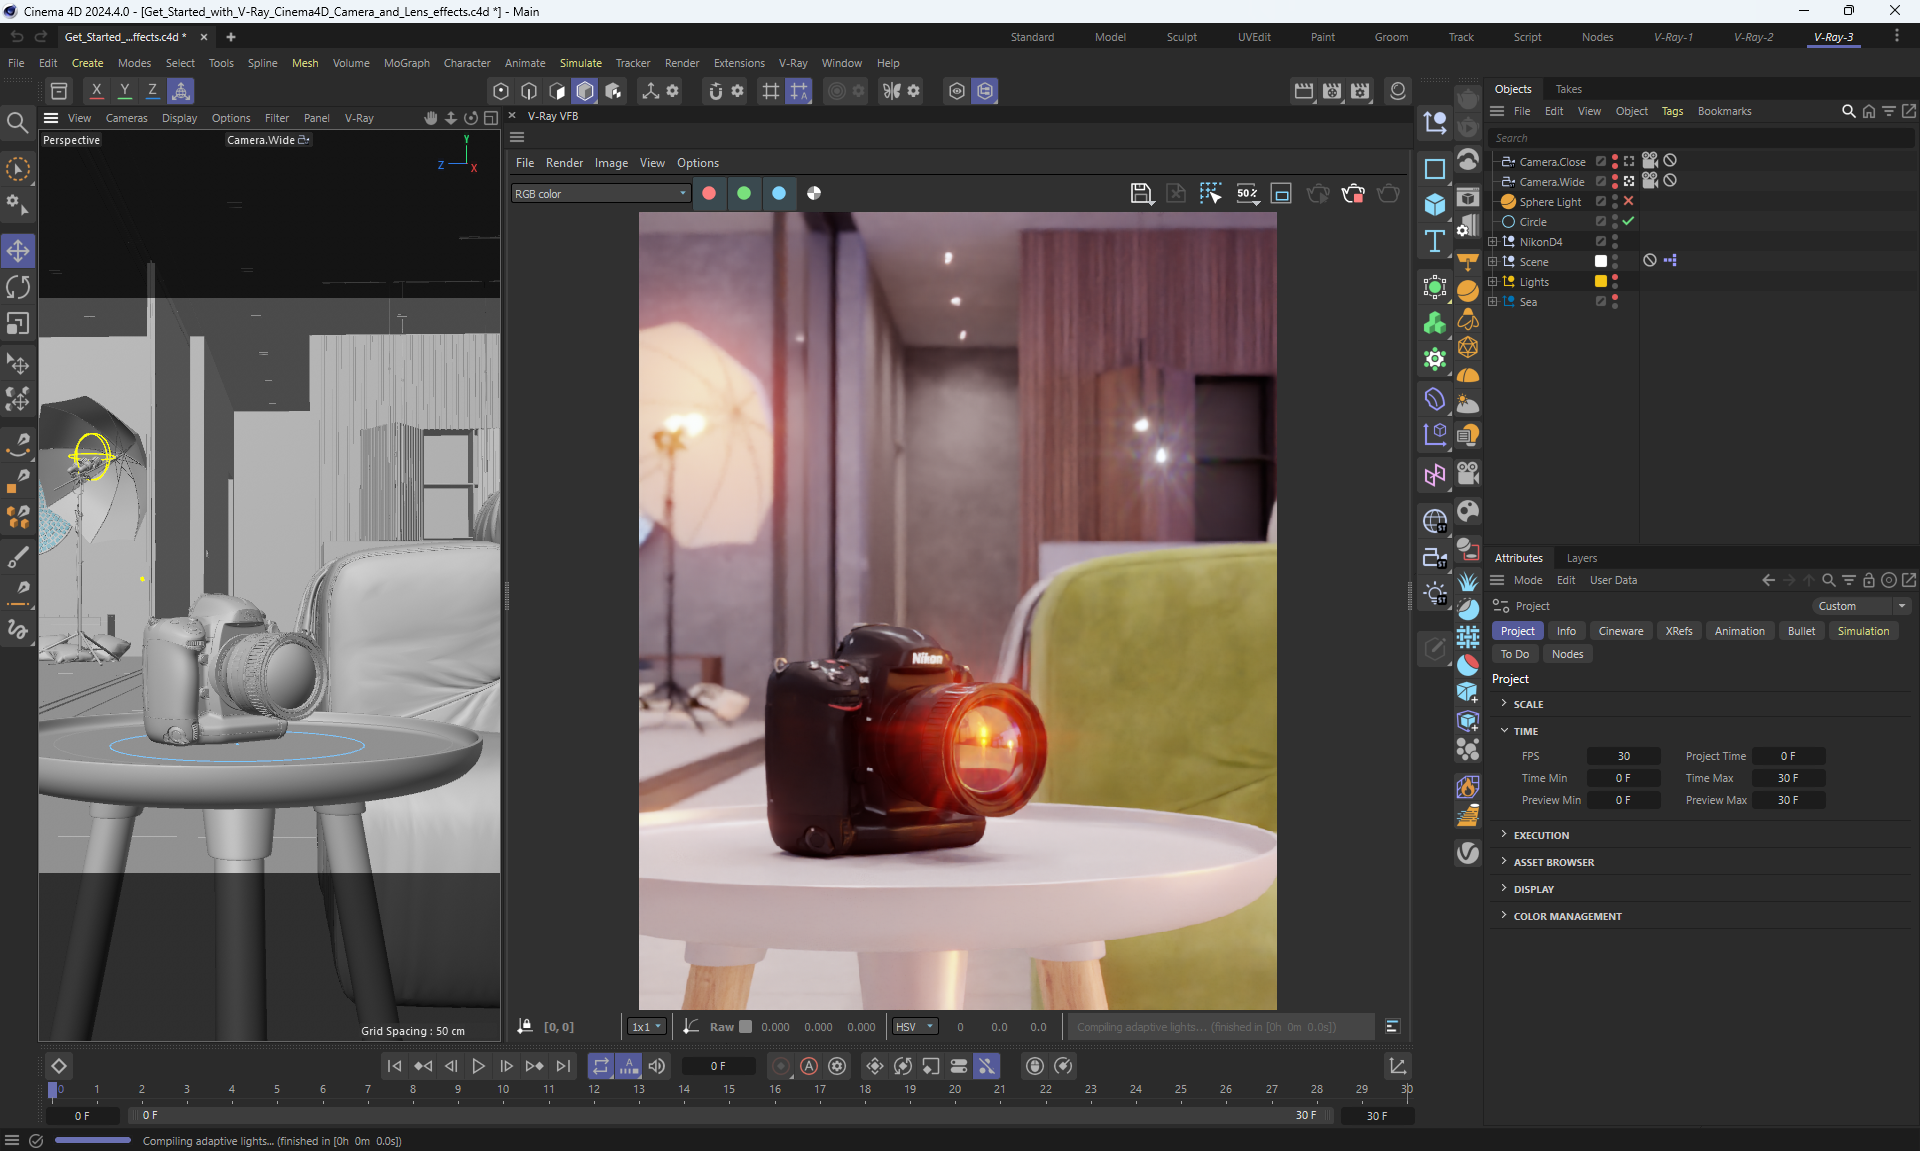This screenshot has width=1920, height=1151.
Task: Click the Lights layer yellow color swatch
Action: 1601,281
